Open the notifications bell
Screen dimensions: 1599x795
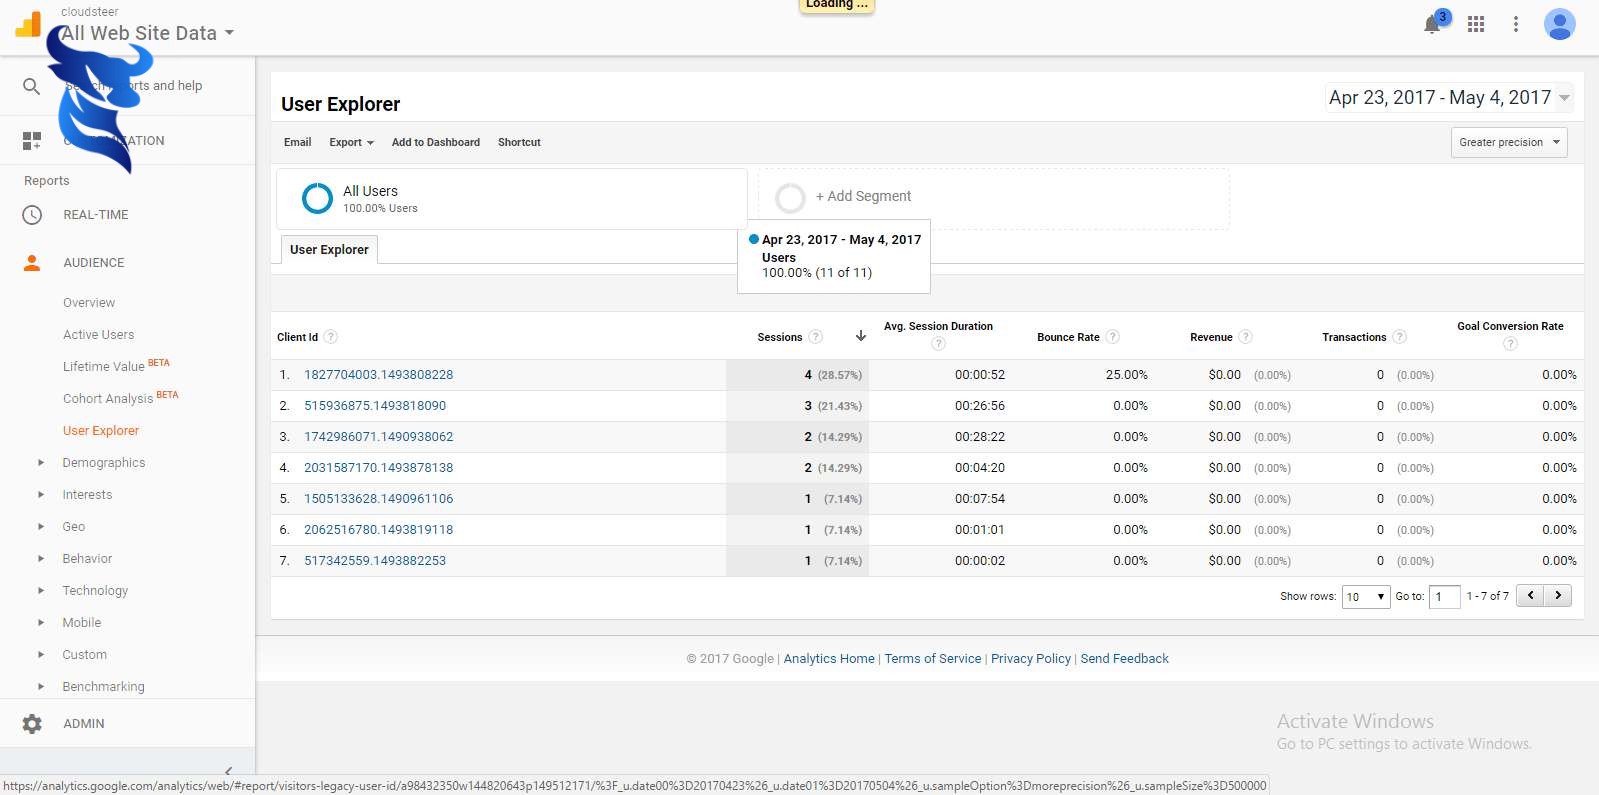tap(1432, 24)
